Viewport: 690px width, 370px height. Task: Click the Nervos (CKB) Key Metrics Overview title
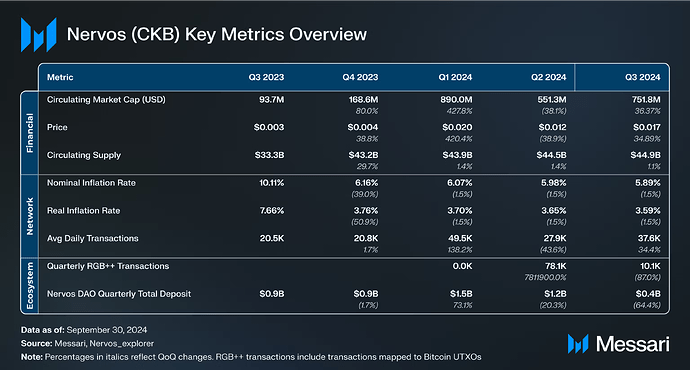[x=217, y=34]
